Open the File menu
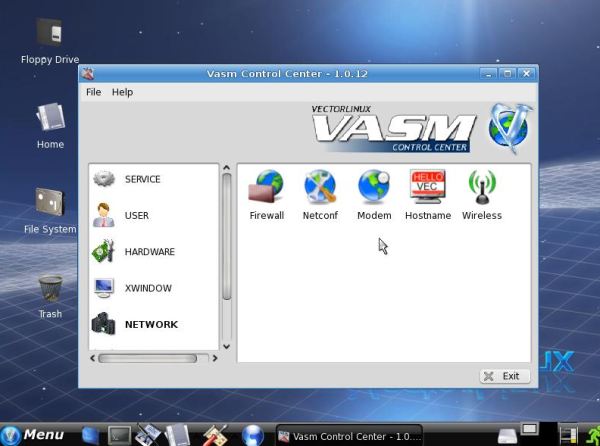Viewport: 600px width, 446px height. 93,92
